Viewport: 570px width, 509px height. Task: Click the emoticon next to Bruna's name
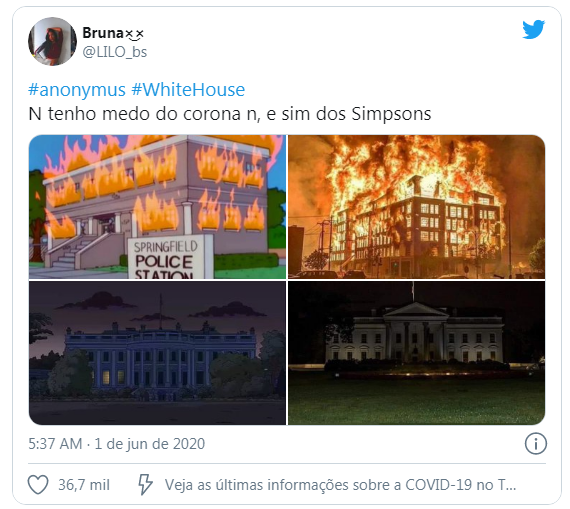135,34
